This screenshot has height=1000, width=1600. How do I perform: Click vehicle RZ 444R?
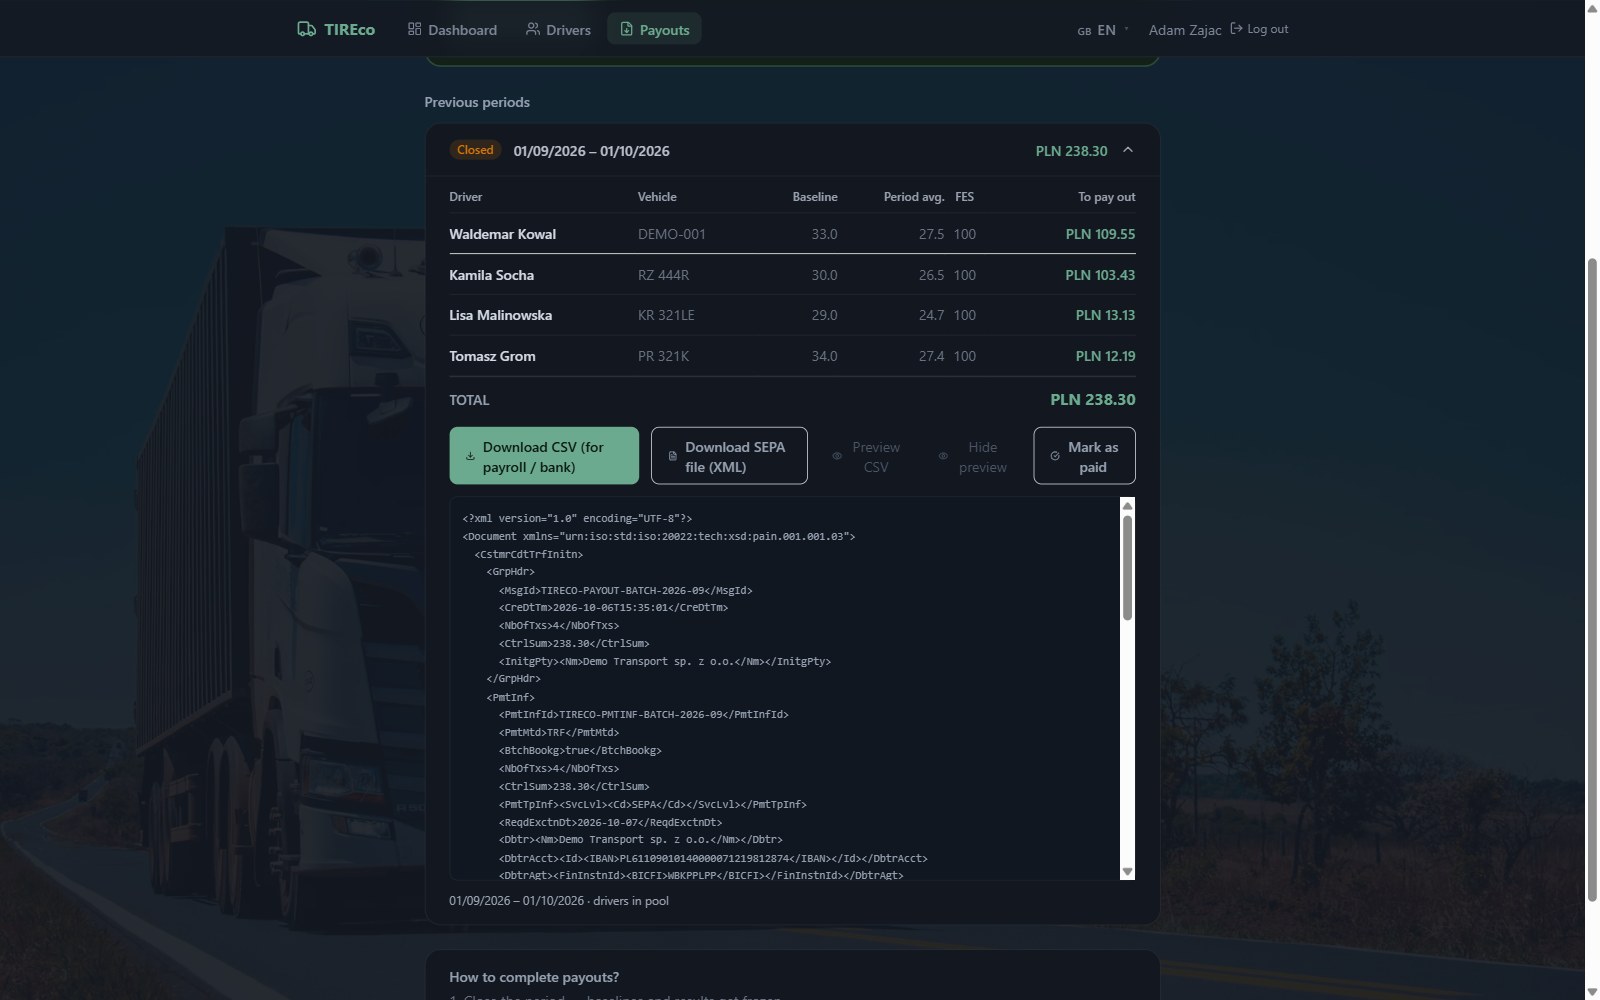click(663, 275)
